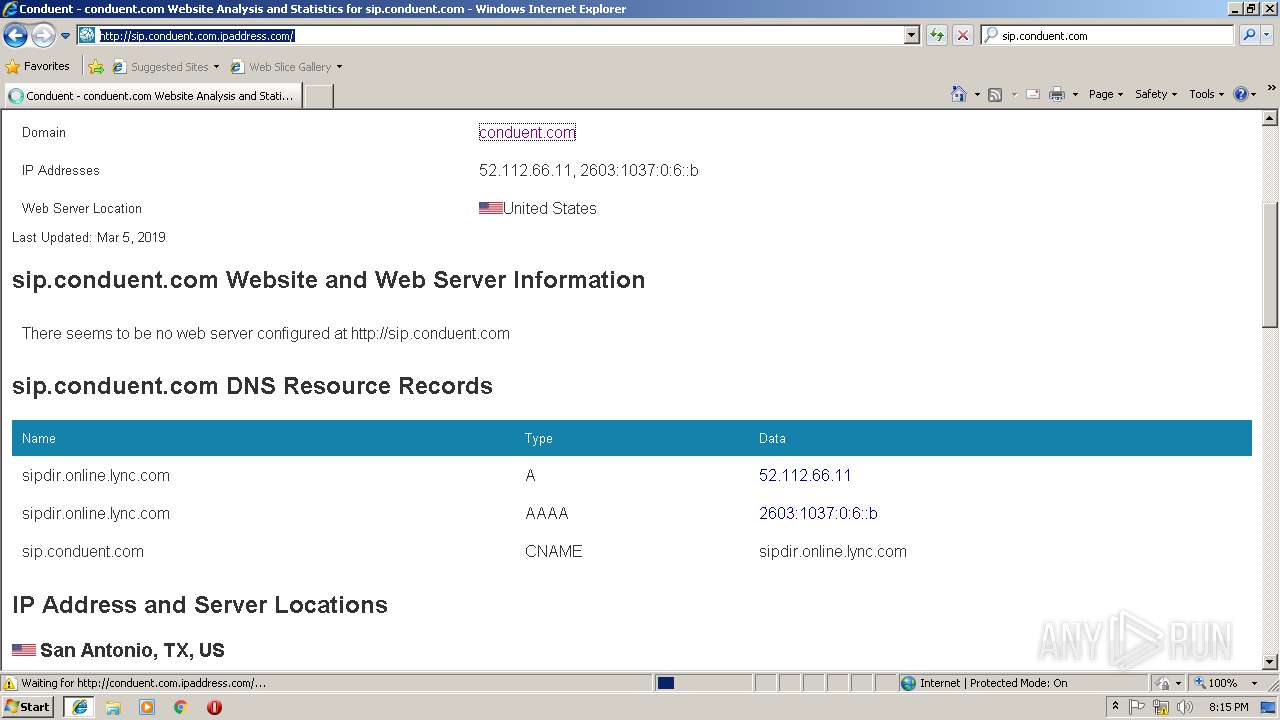This screenshot has width=1280, height=720.
Task: Open the recent pages dropdown arrow
Action: (65, 36)
